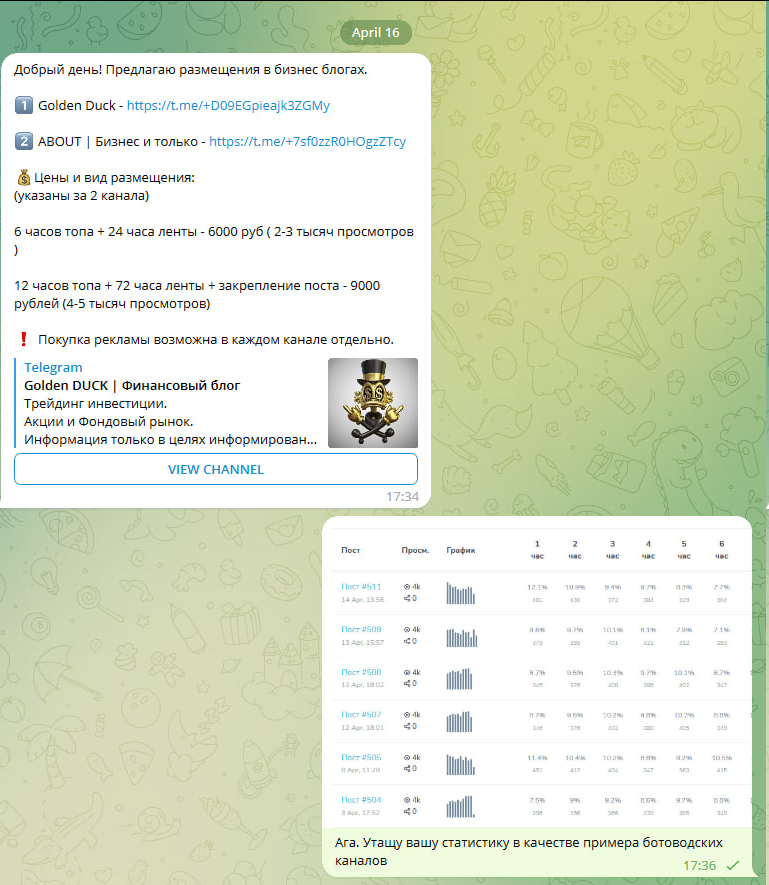Click the line 'Цены и вид размещения:'

115,178
